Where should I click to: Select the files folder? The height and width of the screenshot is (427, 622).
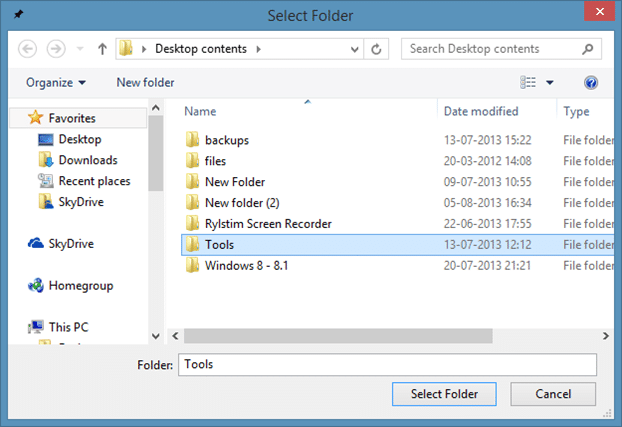(215, 161)
